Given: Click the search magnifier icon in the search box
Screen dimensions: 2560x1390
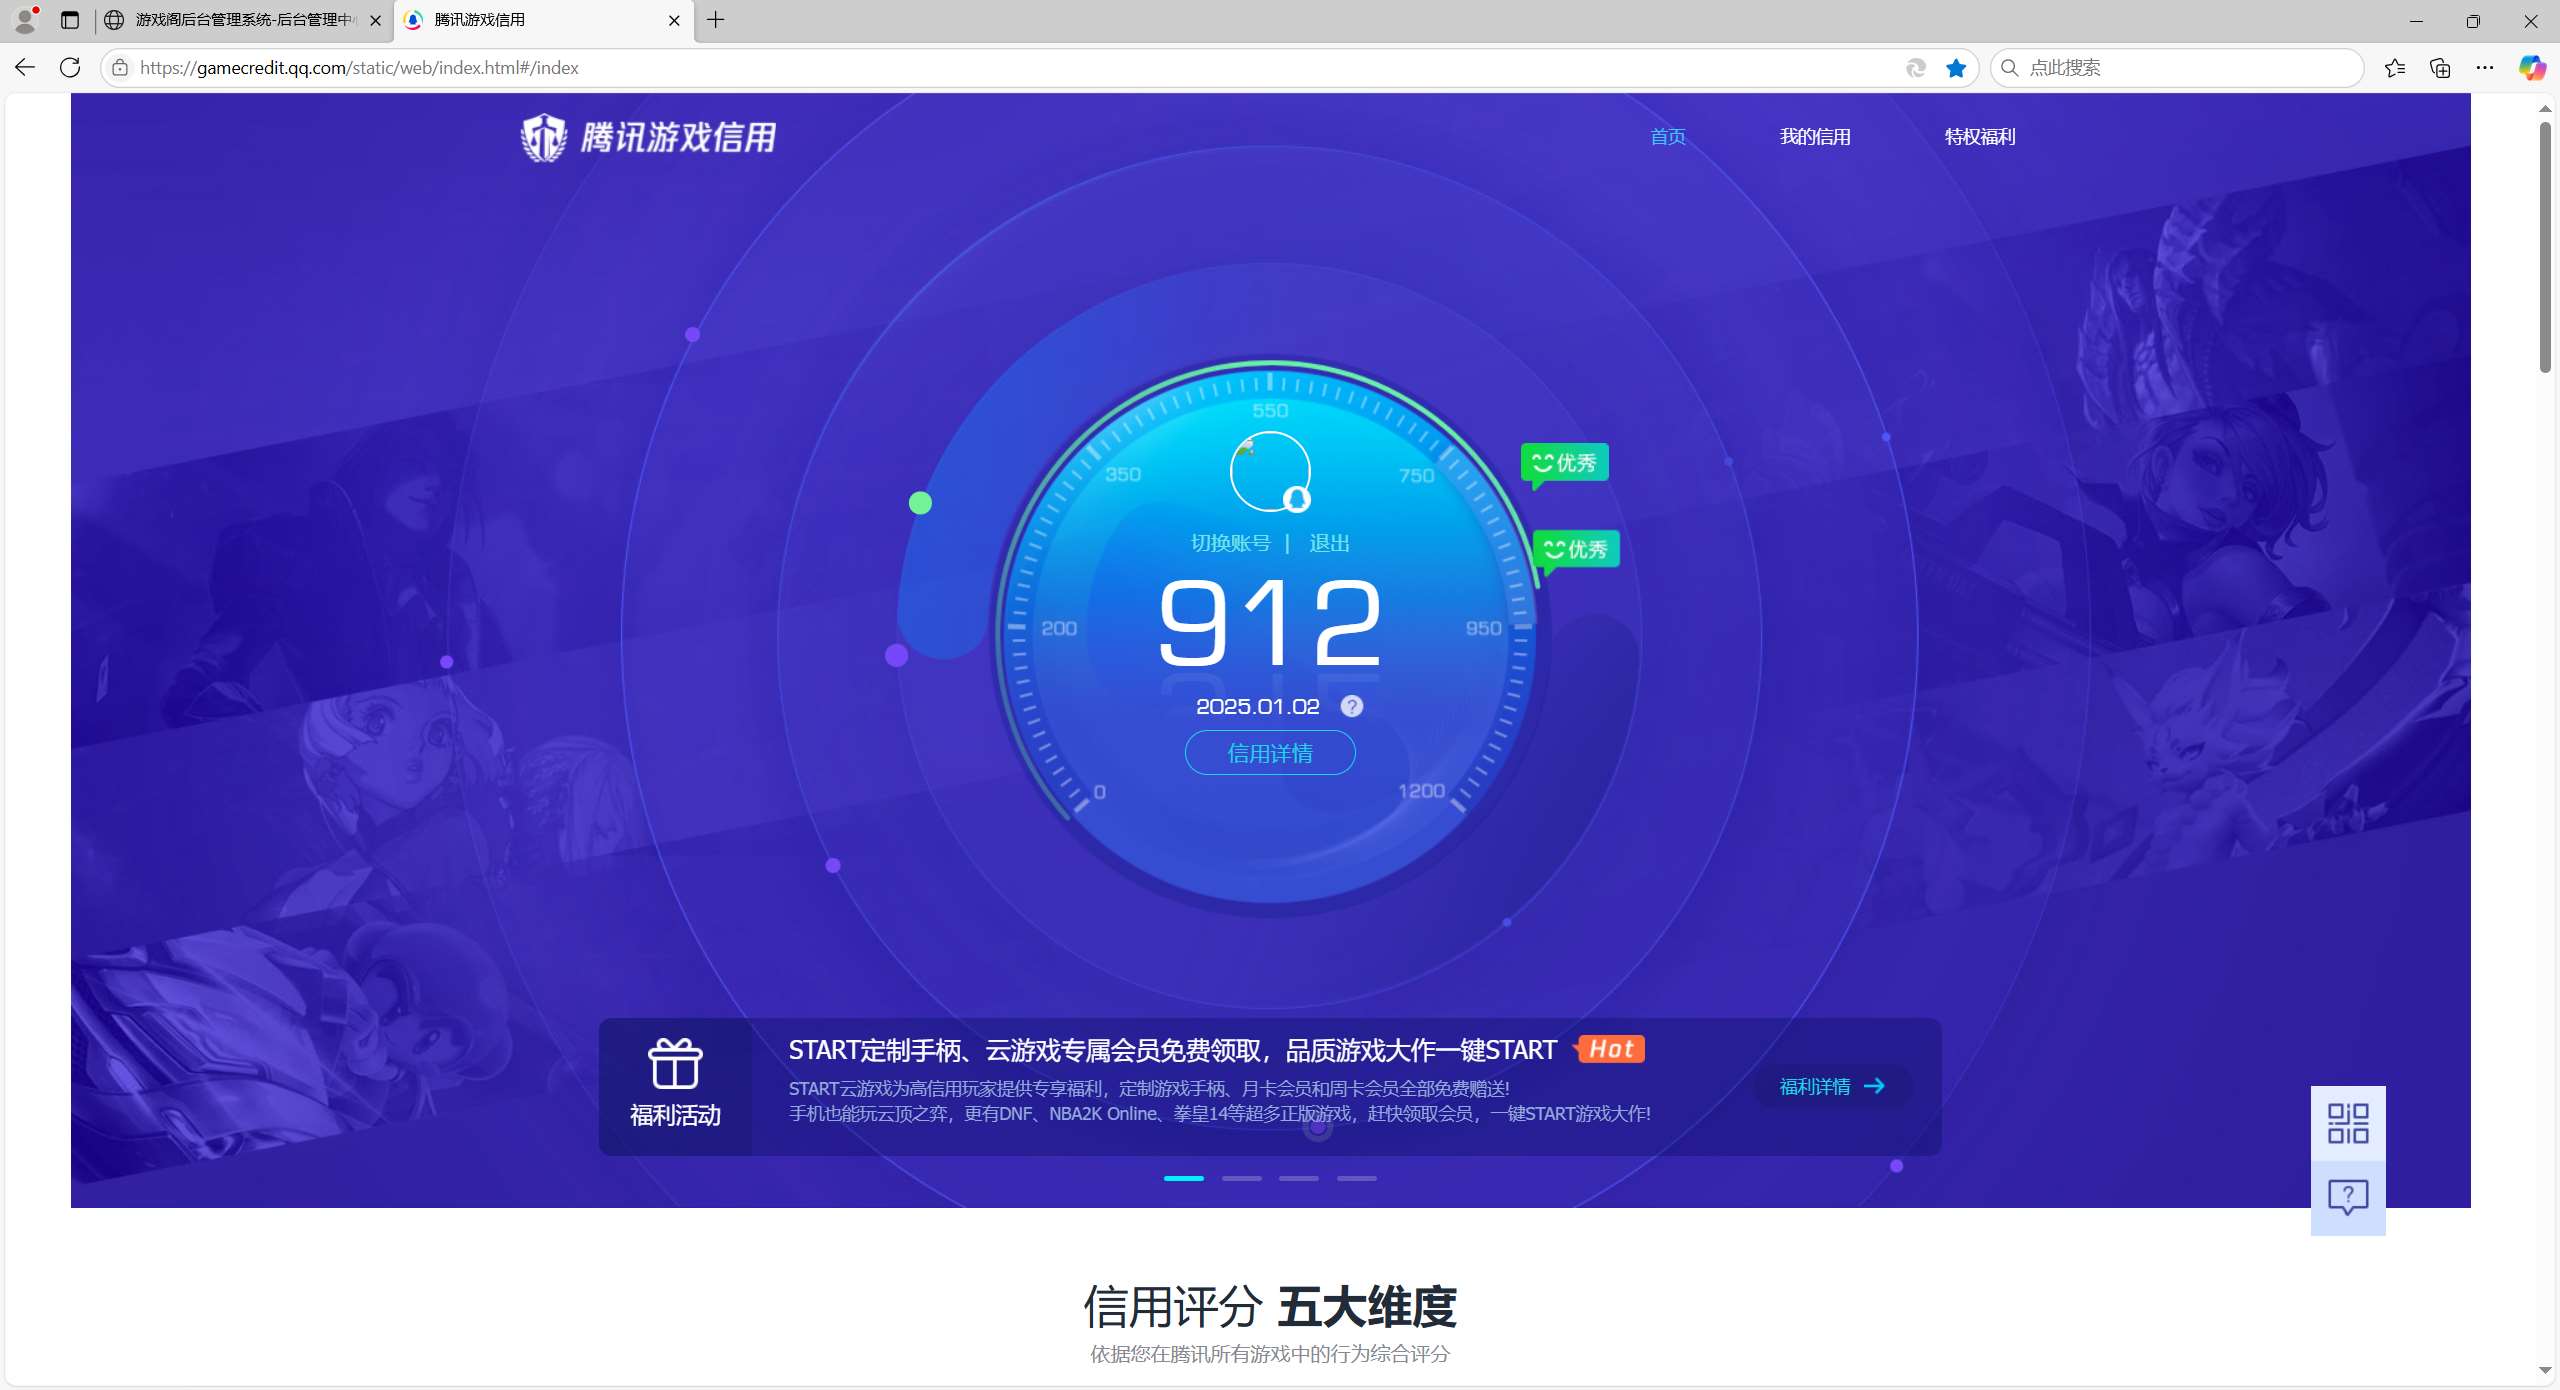Looking at the screenshot, I should click(2010, 68).
